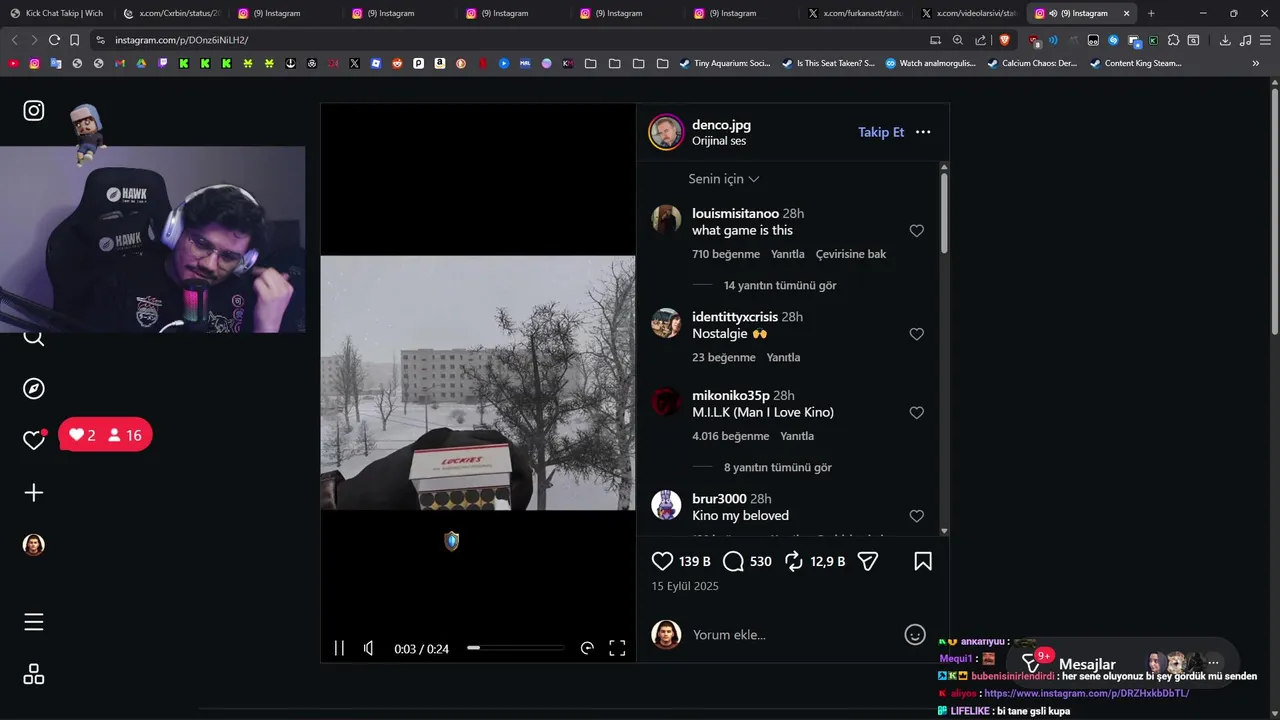Image resolution: width=1280 pixels, height=720 pixels.
Task: Toggle video loop icon in player
Action: 587,648
